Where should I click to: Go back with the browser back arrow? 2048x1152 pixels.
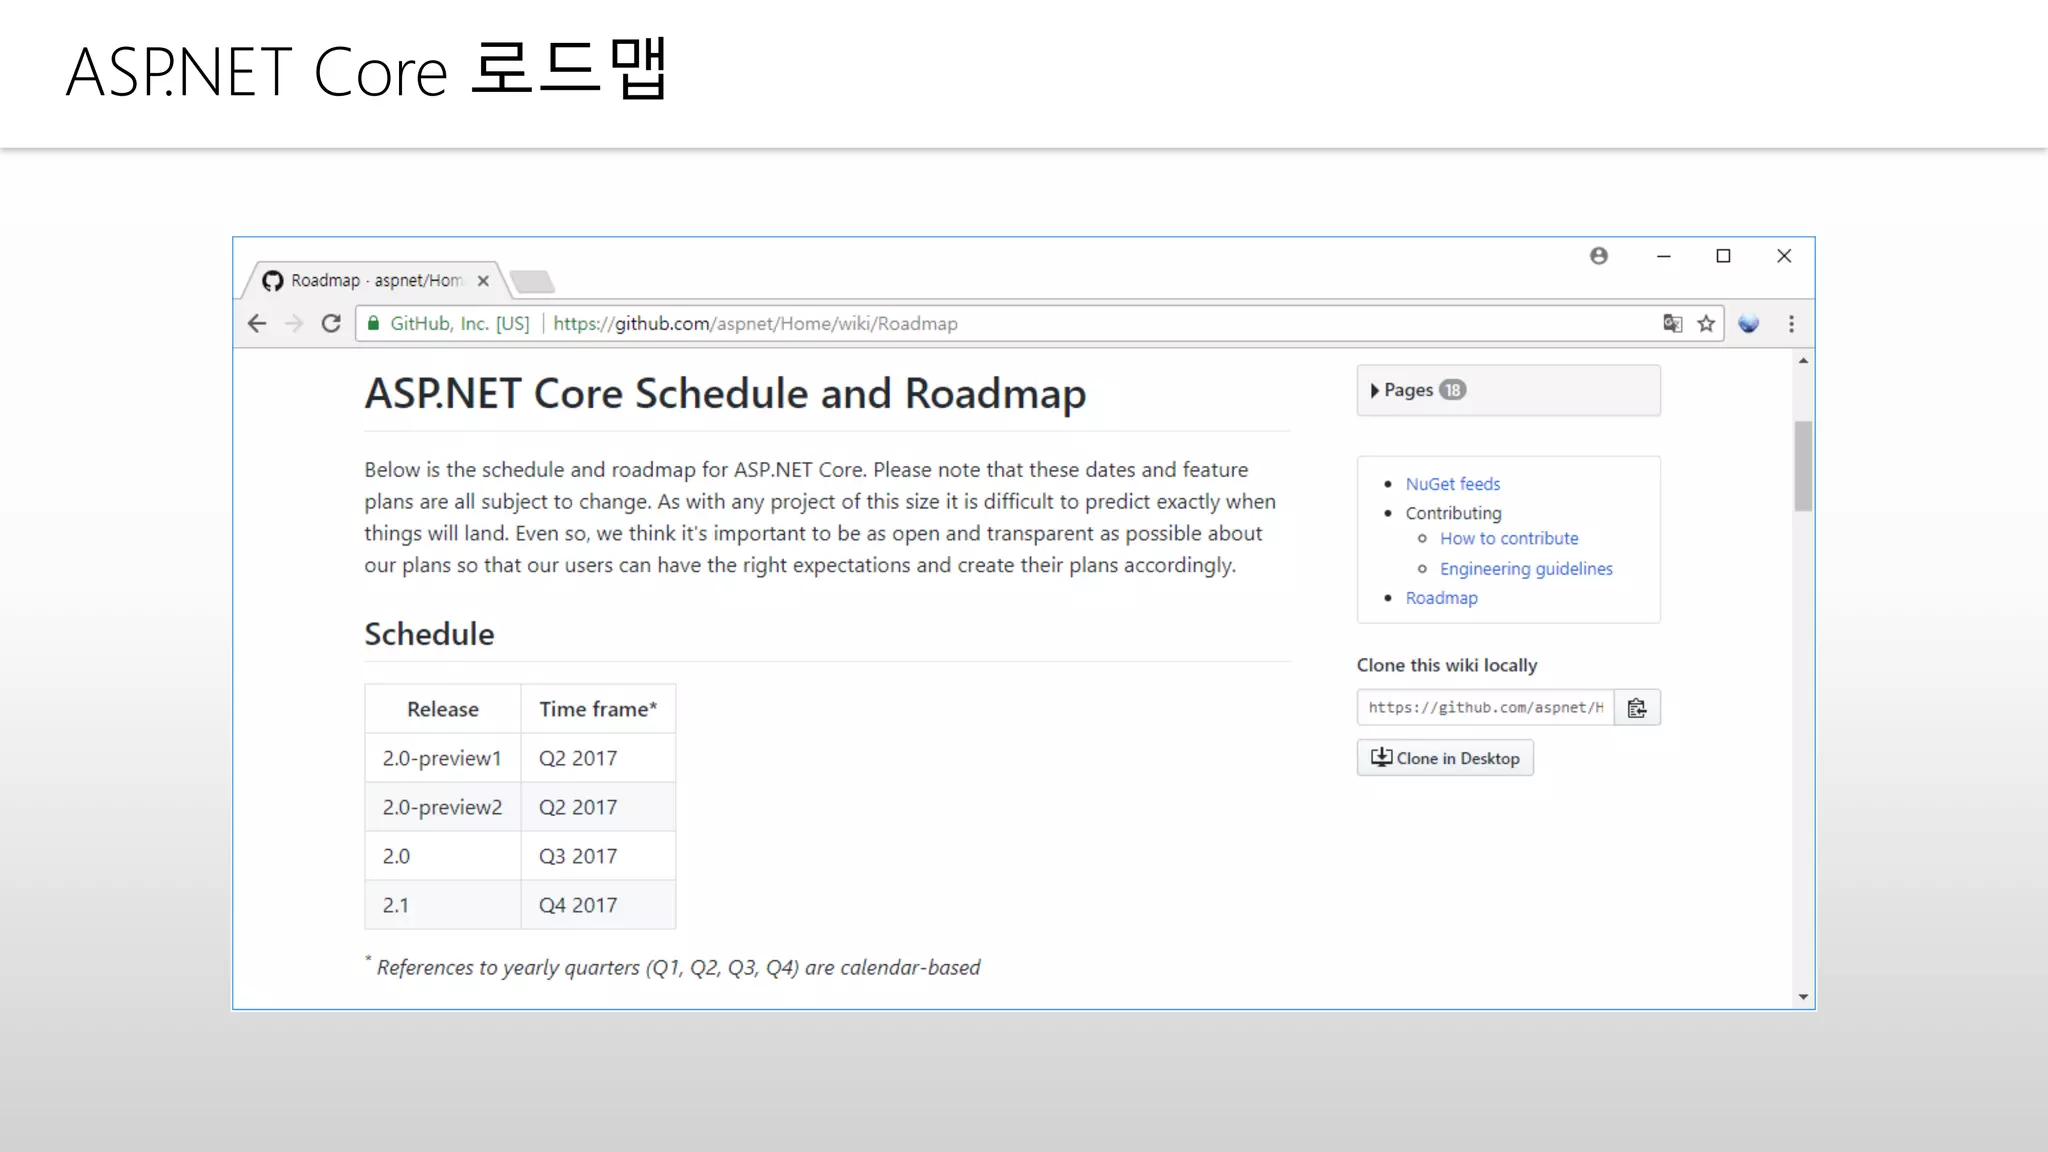[x=257, y=323]
